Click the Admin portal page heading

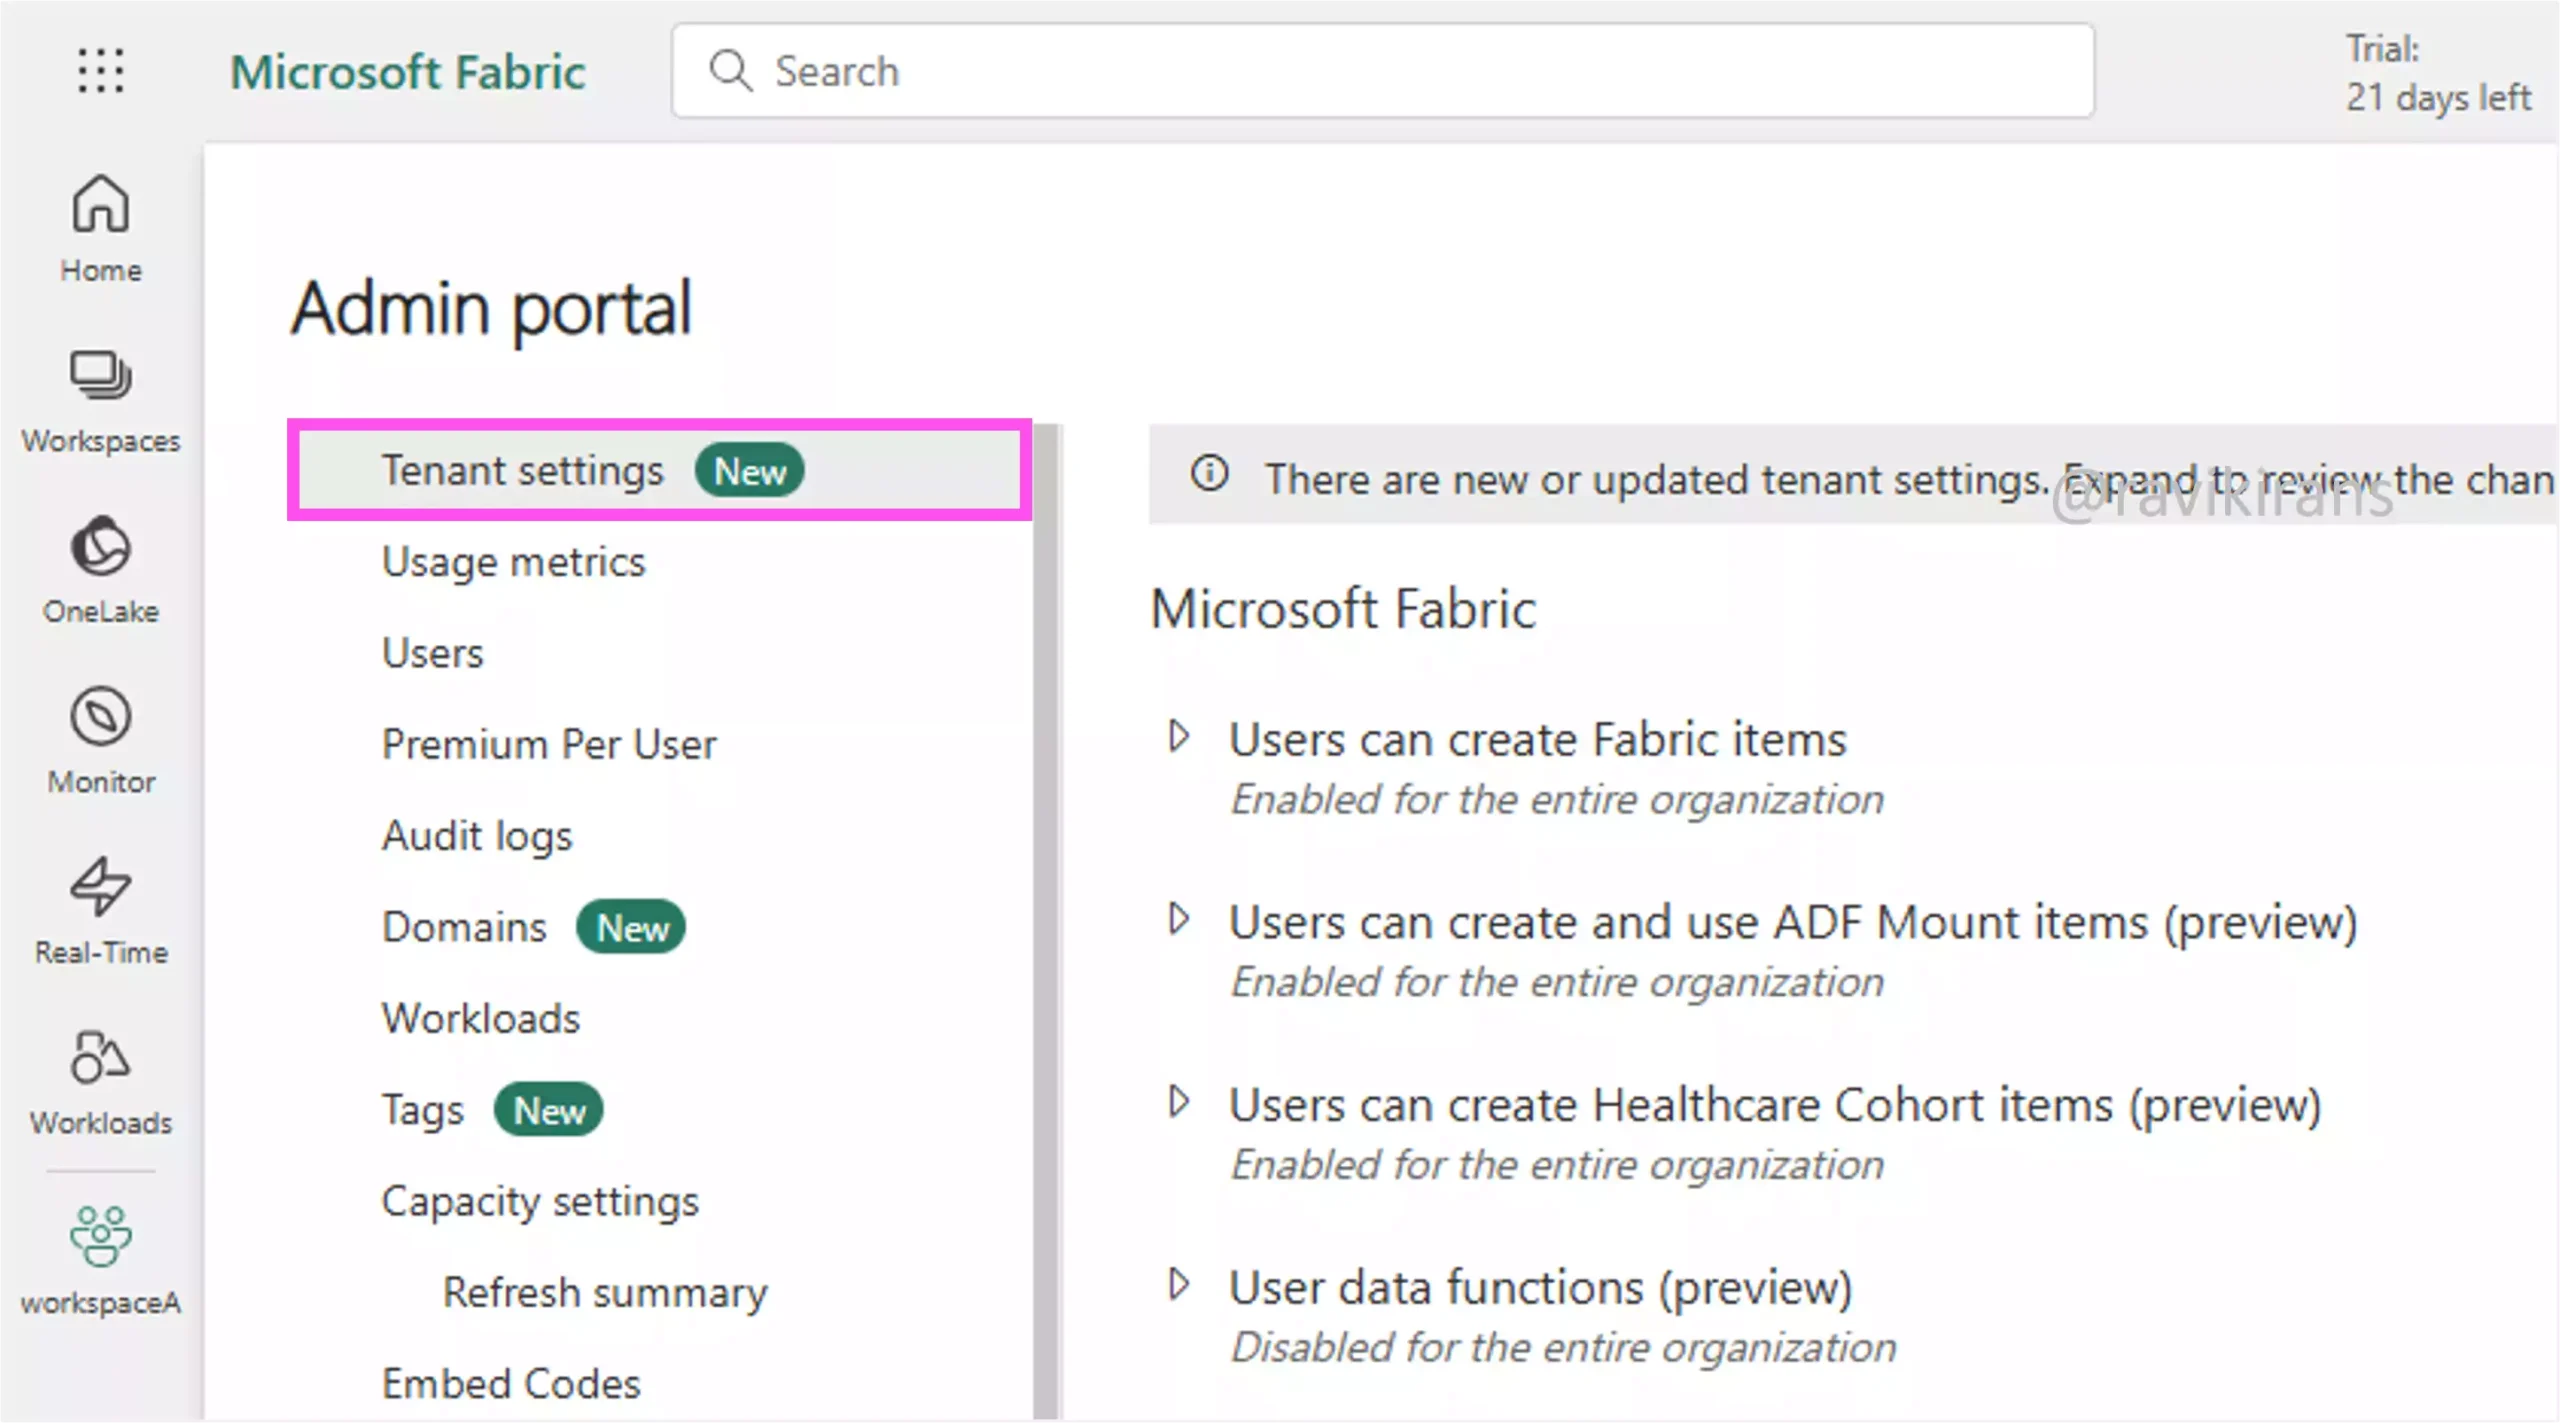click(491, 309)
